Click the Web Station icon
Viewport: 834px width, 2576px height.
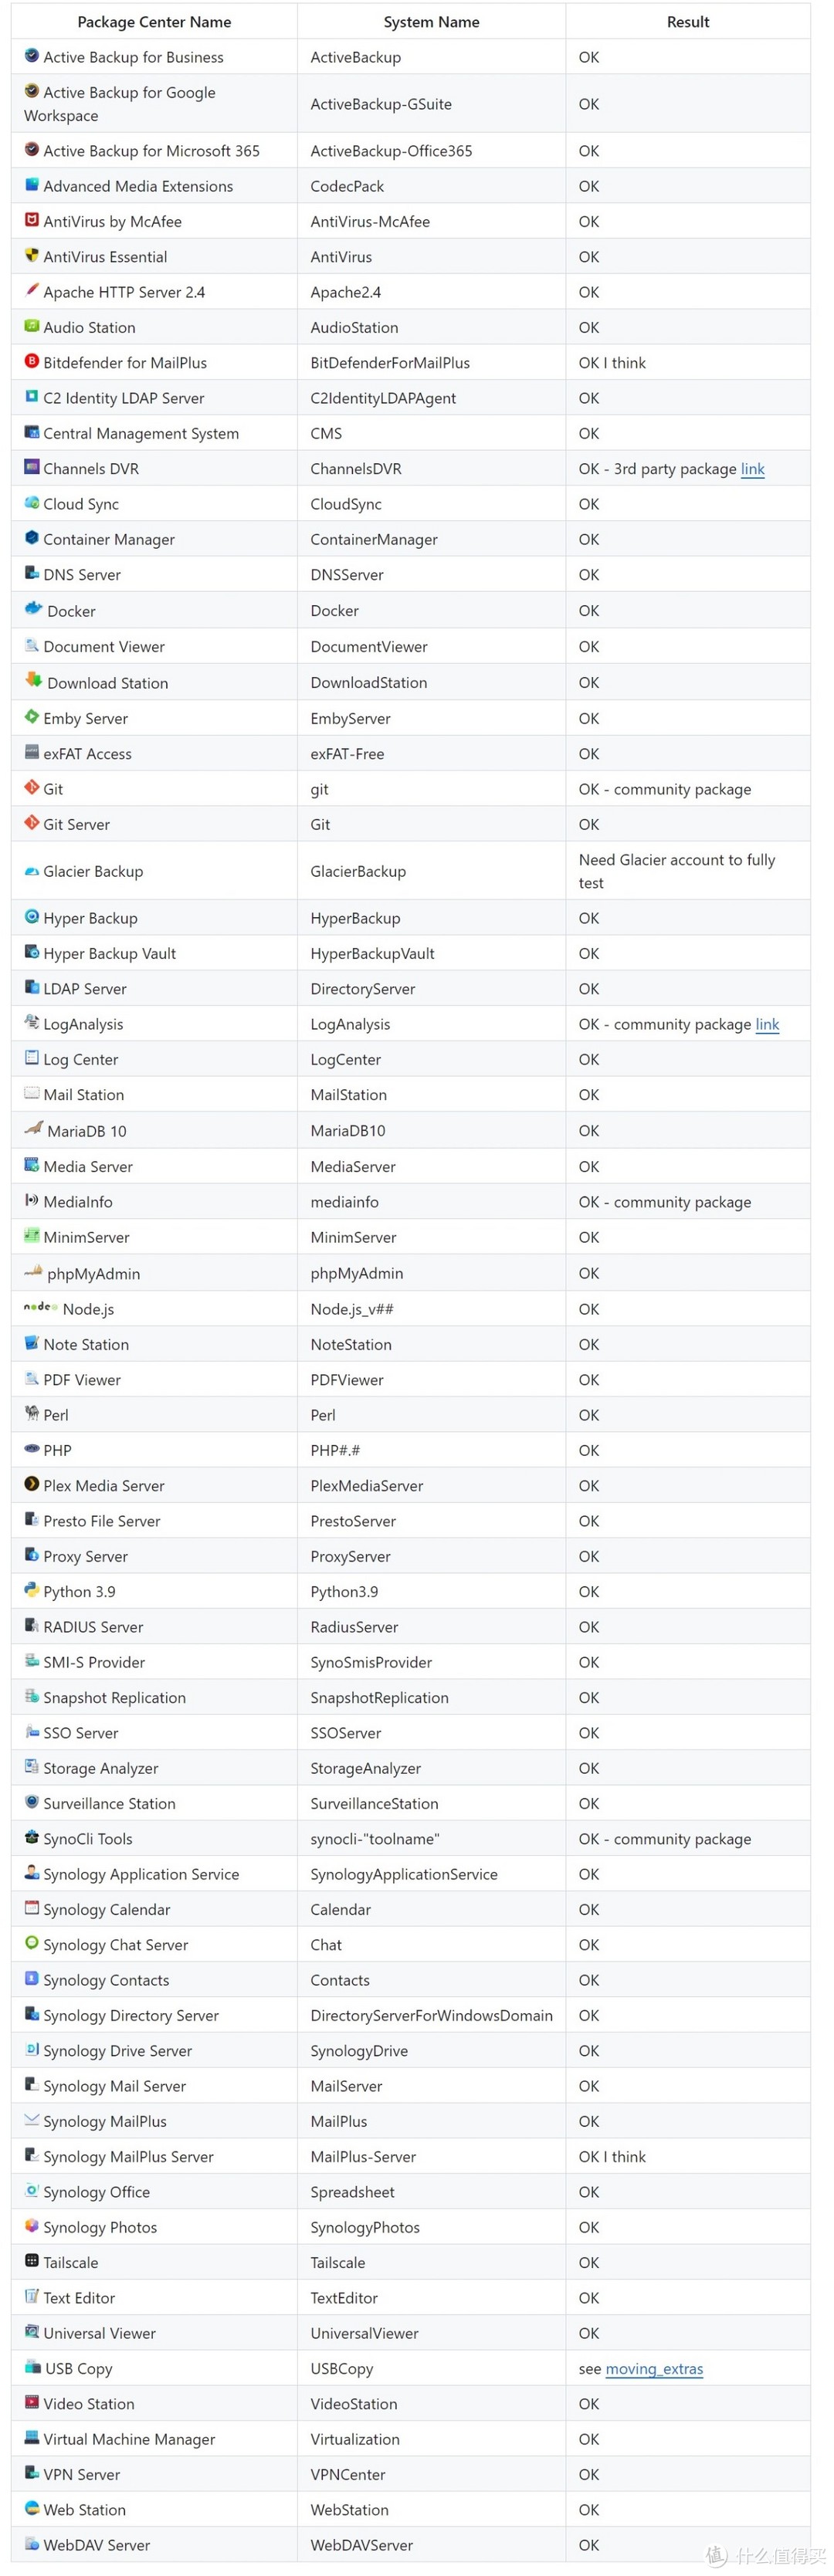(x=32, y=2508)
